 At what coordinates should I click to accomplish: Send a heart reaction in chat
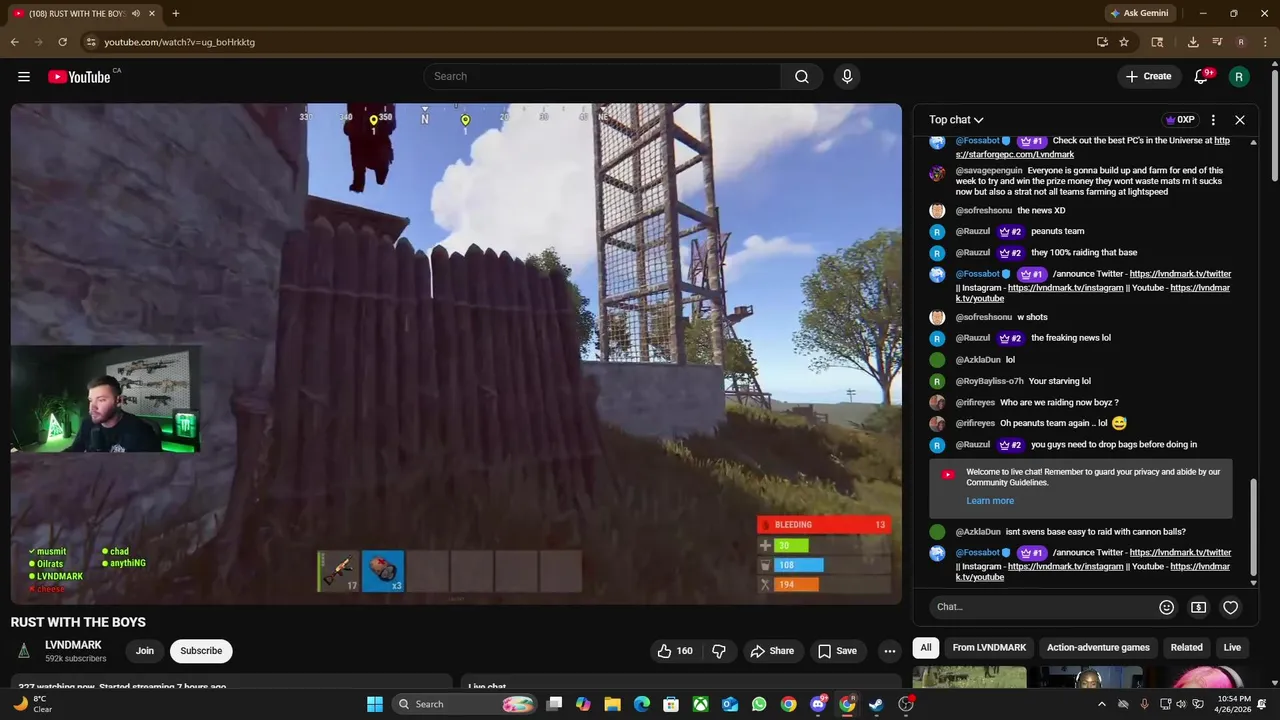[1231, 607]
